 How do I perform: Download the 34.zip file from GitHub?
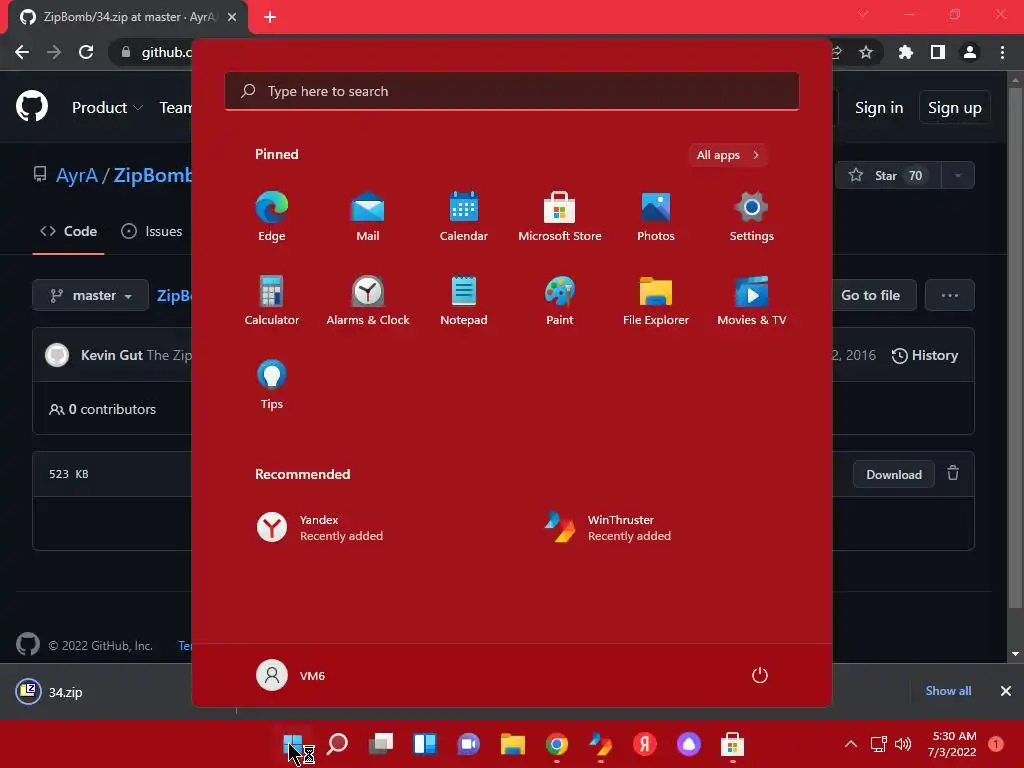pyautogui.click(x=893, y=475)
